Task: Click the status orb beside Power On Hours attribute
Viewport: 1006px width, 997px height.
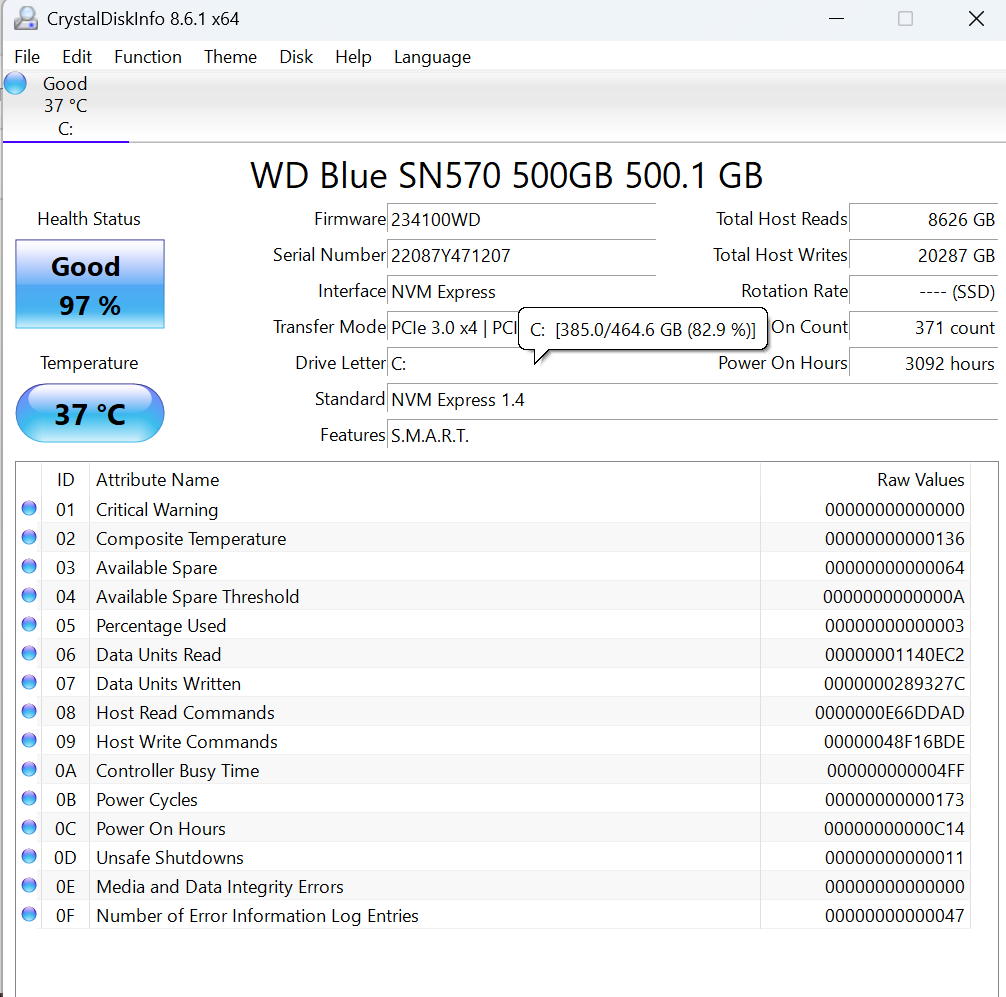Action: (x=29, y=828)
